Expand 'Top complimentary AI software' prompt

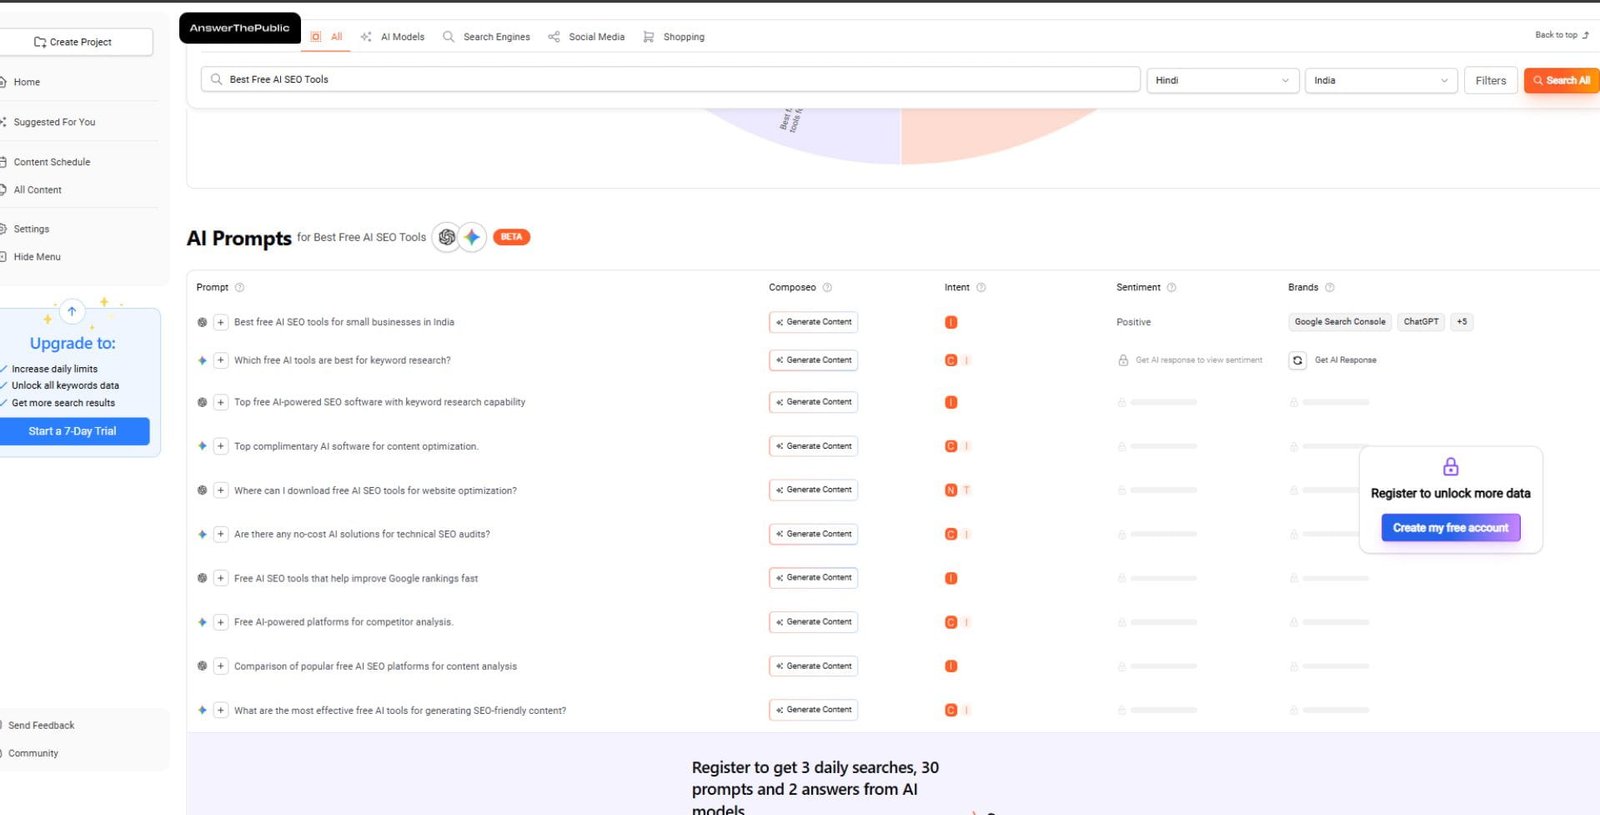221,446
